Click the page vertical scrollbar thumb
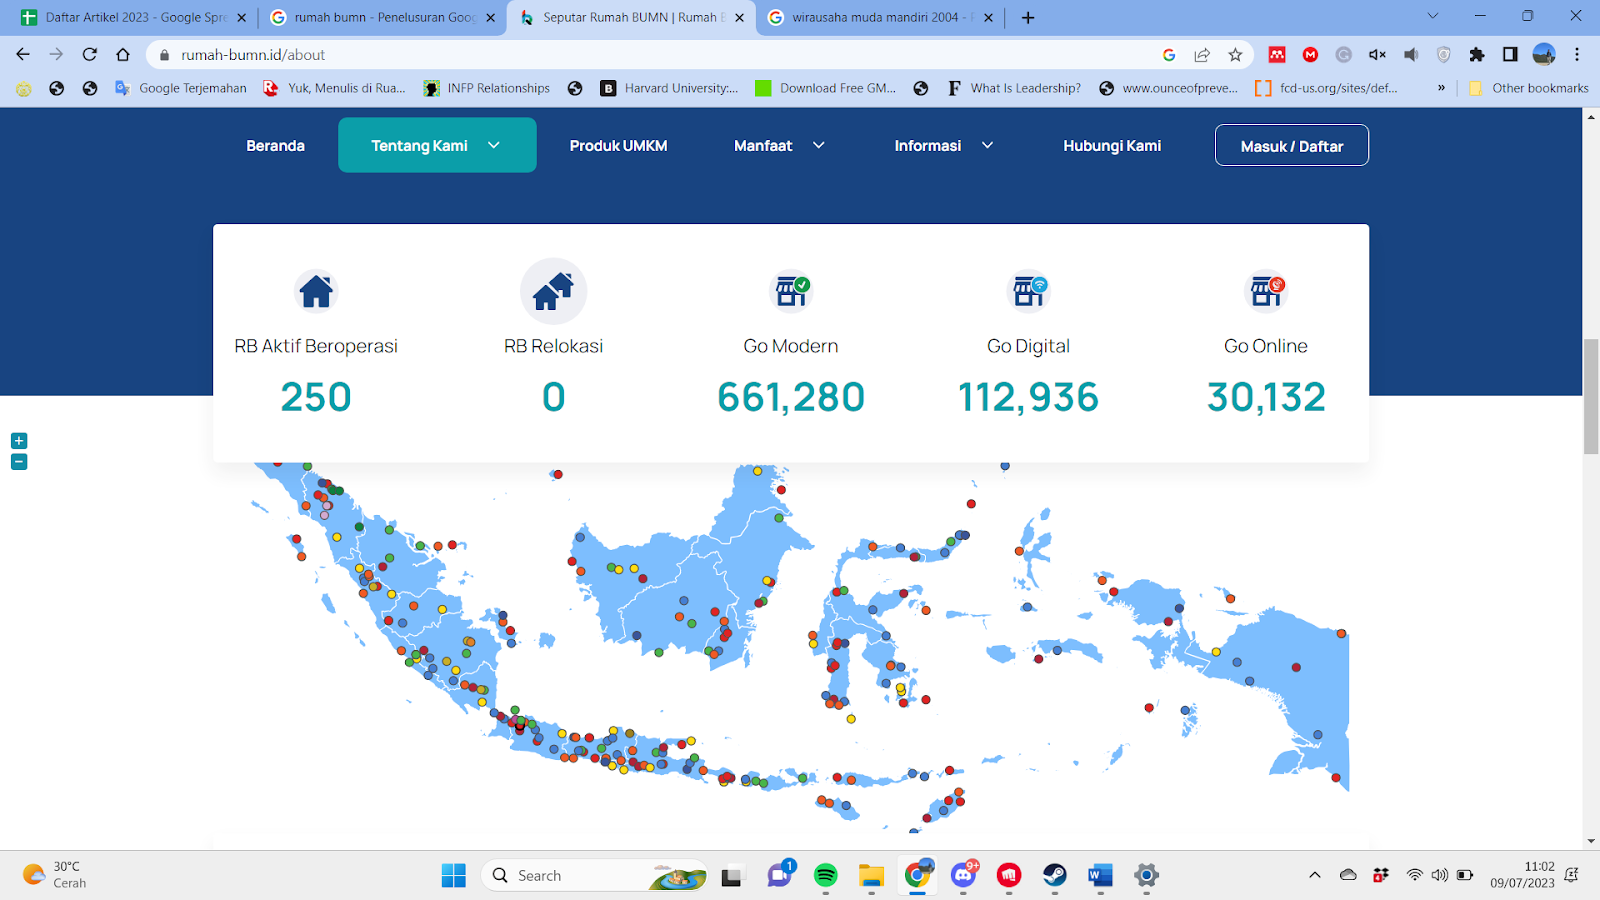The image size is (1600, 900). 1590,396
